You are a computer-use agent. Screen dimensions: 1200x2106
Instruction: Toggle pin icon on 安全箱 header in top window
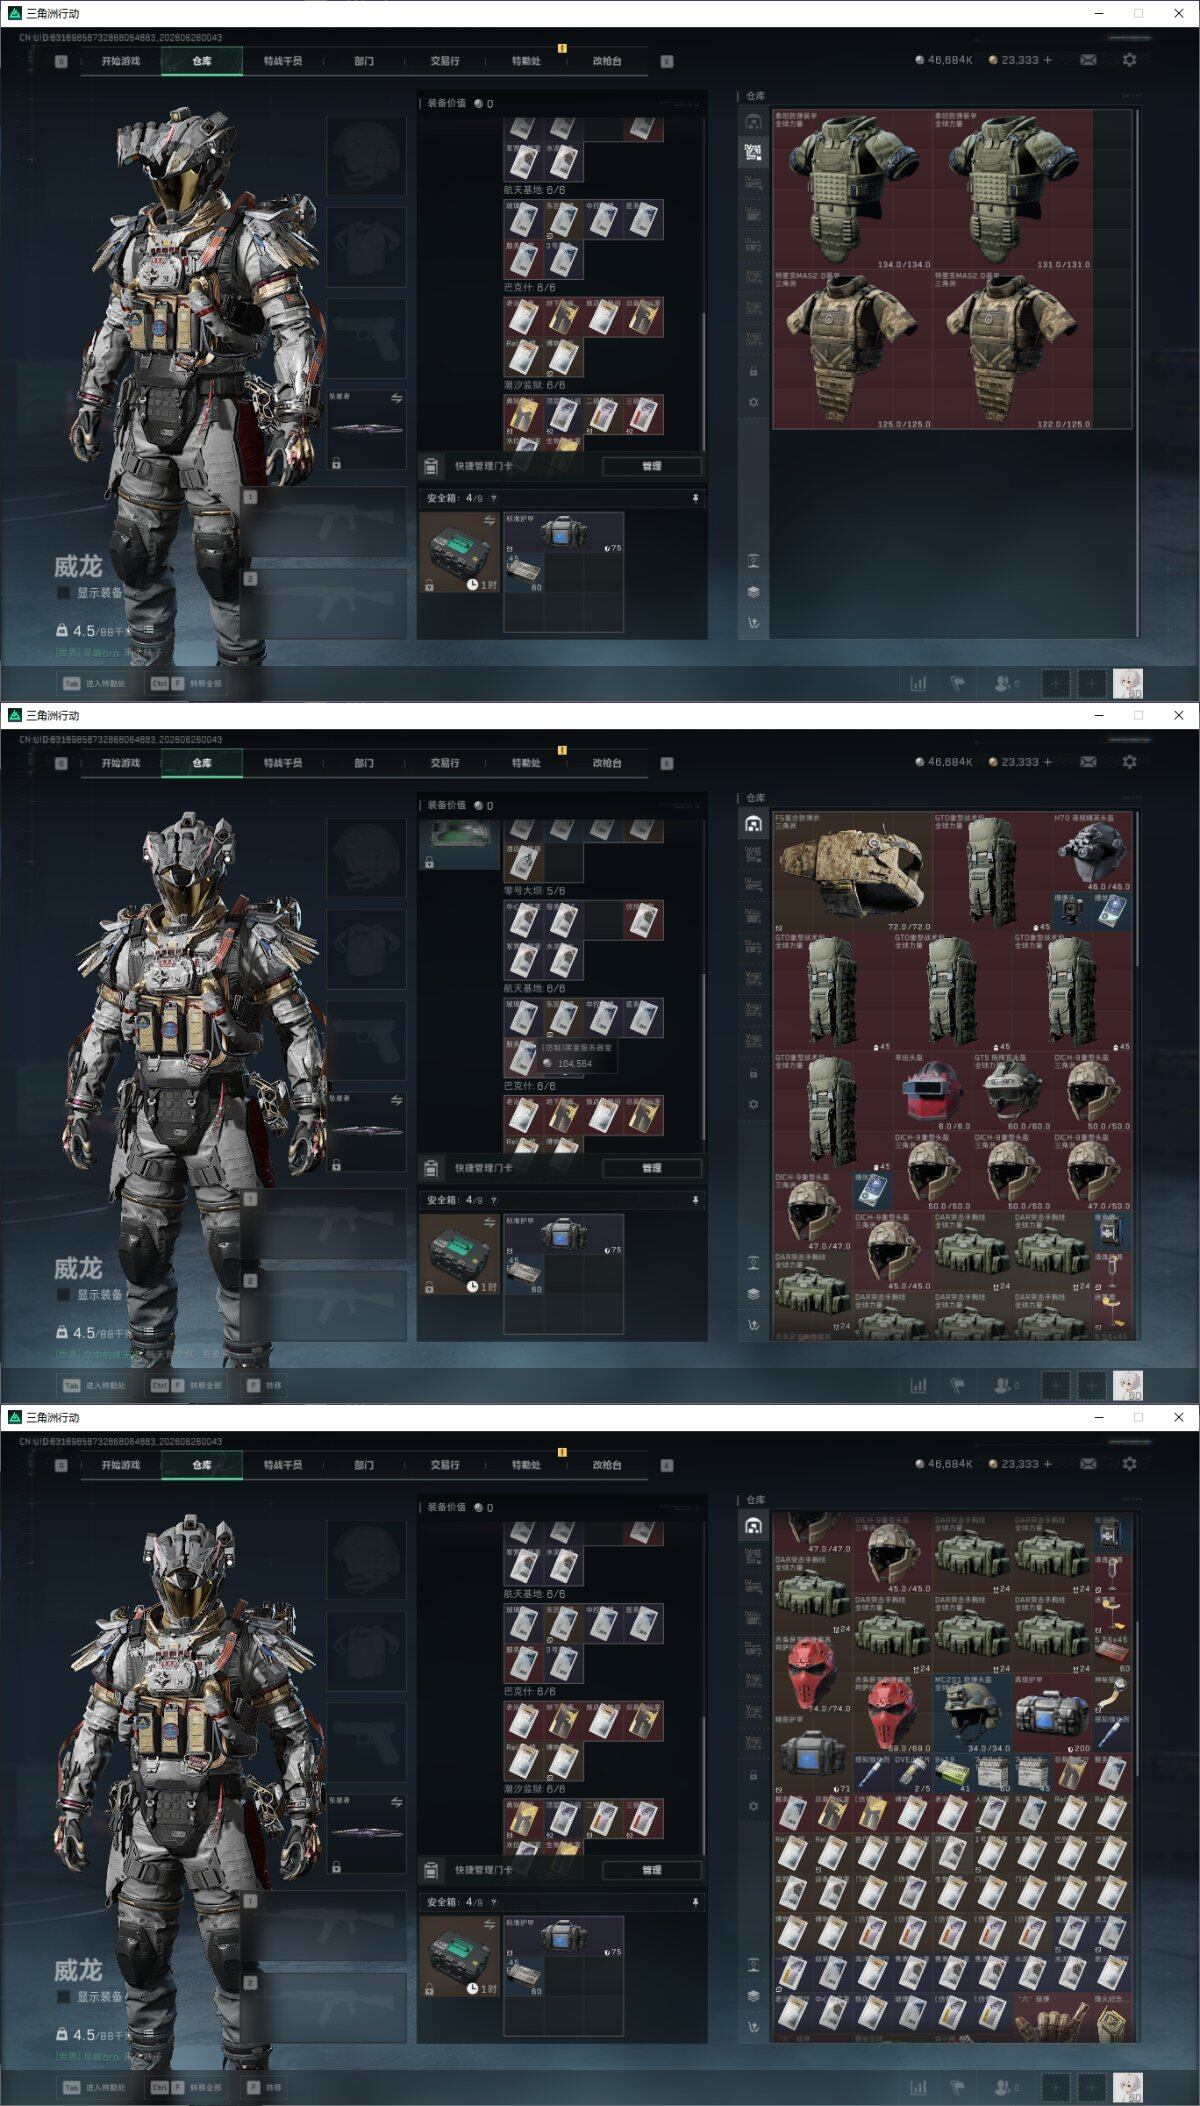tap(695, 498)
